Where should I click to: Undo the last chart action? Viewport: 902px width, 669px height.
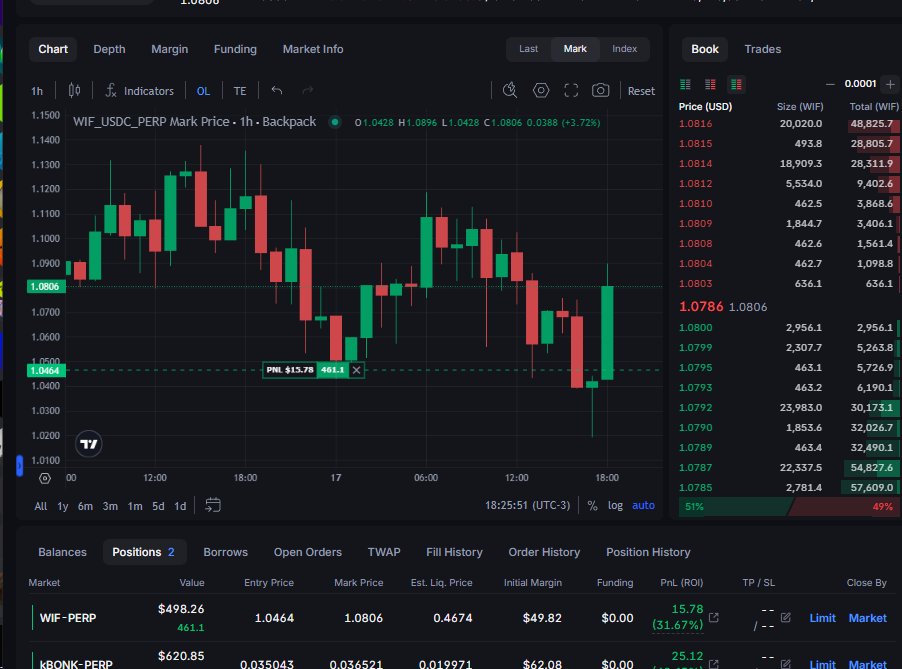pyautogui.click(x=277, y=90)
